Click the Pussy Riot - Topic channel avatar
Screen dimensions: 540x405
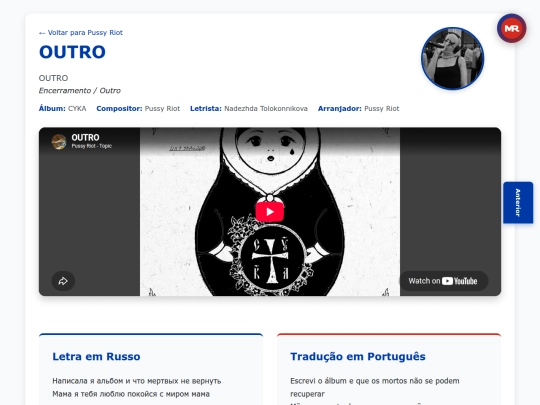tap(59, 142)
